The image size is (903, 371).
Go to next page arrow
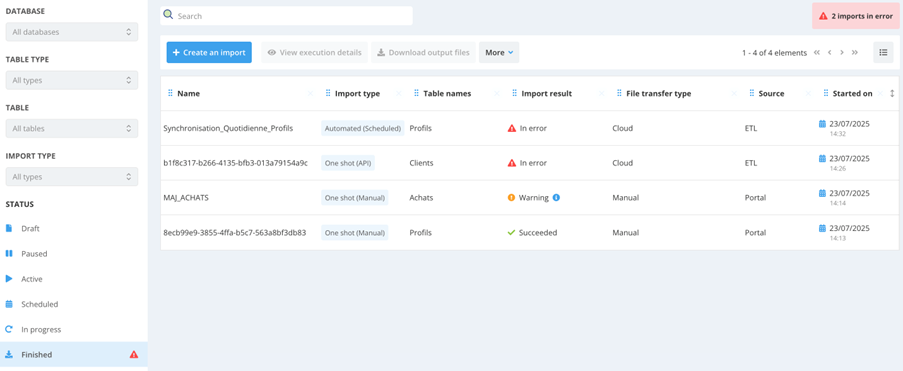coord(842,52)
